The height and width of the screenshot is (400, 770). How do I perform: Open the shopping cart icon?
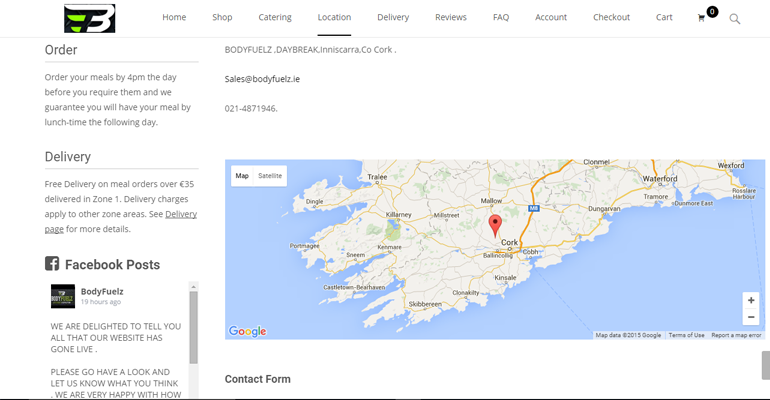coord(701,18)
